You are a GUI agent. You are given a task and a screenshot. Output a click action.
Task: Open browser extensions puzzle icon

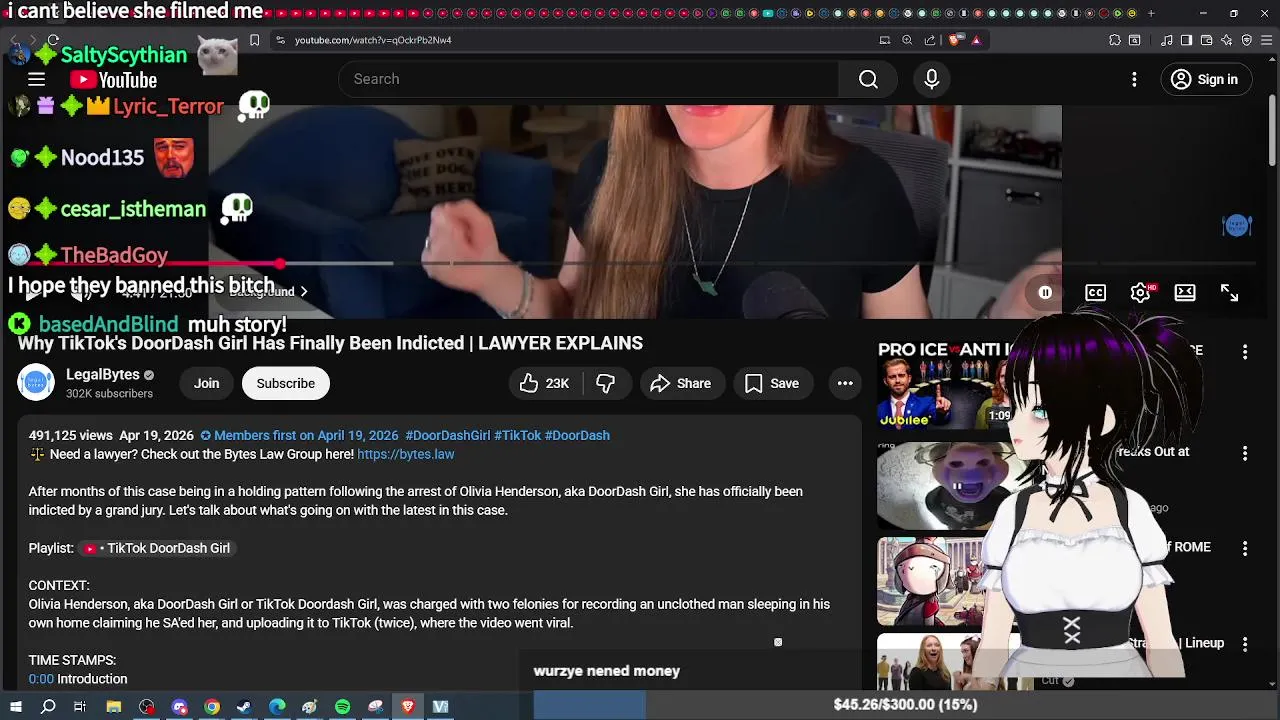pyautogui.click(x=1115, y=40)
